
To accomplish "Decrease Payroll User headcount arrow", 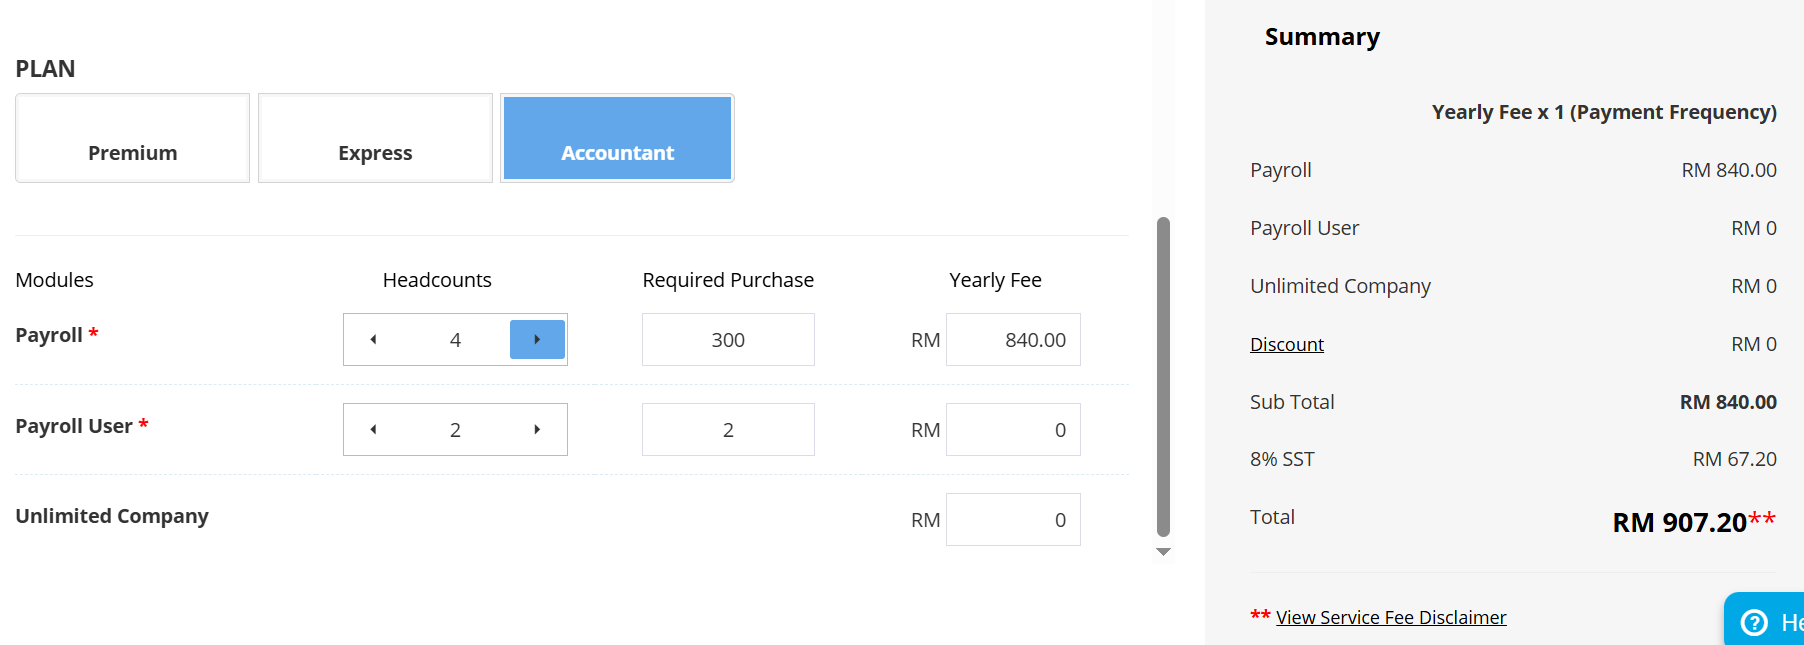I will coord(373,430).
